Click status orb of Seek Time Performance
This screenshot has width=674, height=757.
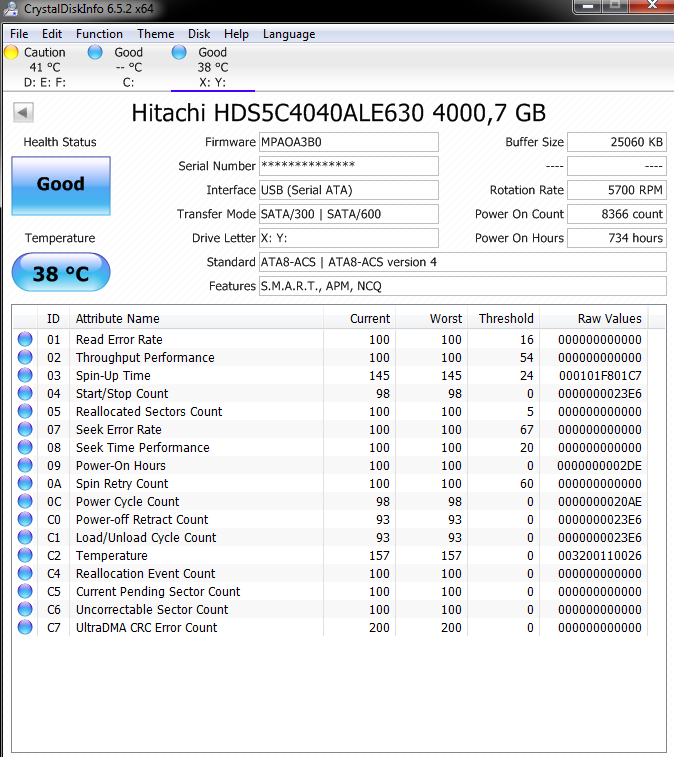point(25,447)
